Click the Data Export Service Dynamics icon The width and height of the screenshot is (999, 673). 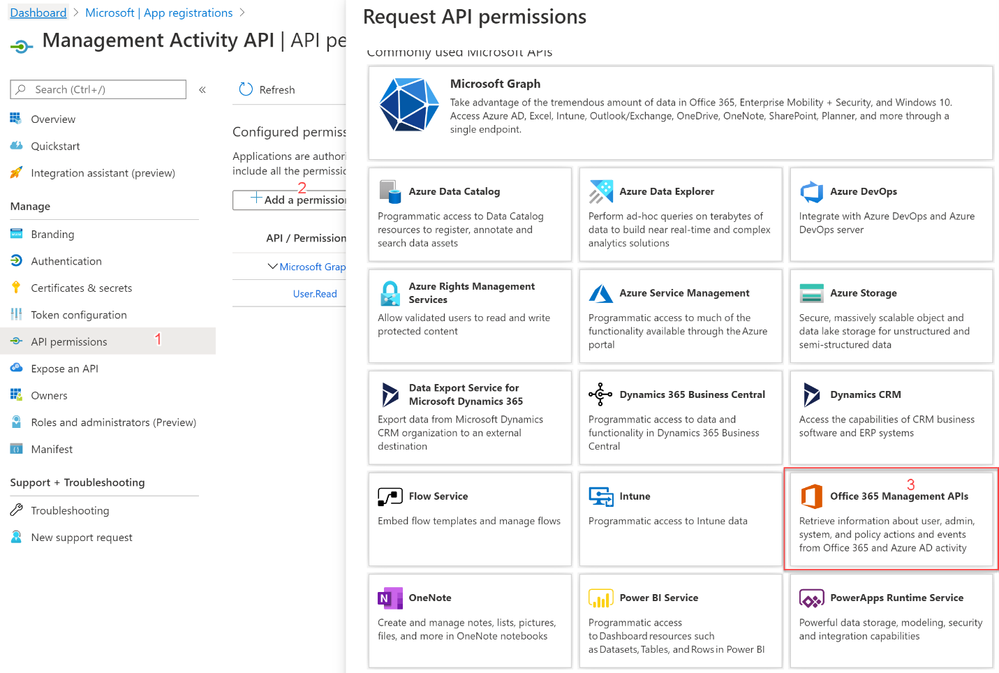click(x=389, y=394)
